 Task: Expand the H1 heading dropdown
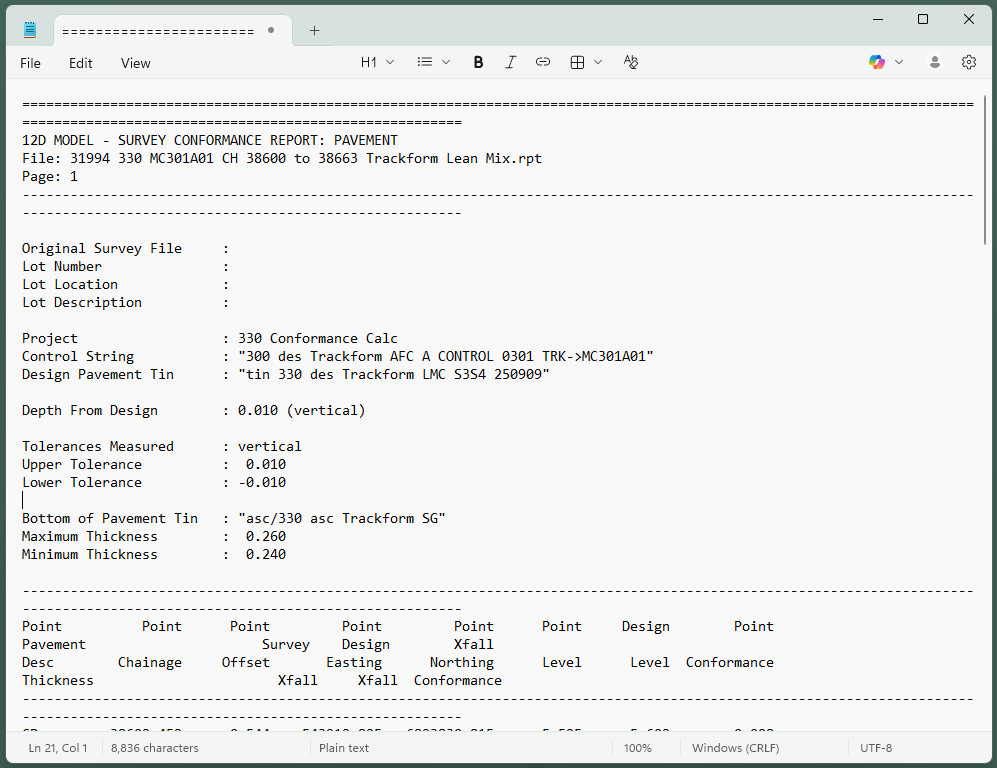pyautogui.click(x=377, y=62)
